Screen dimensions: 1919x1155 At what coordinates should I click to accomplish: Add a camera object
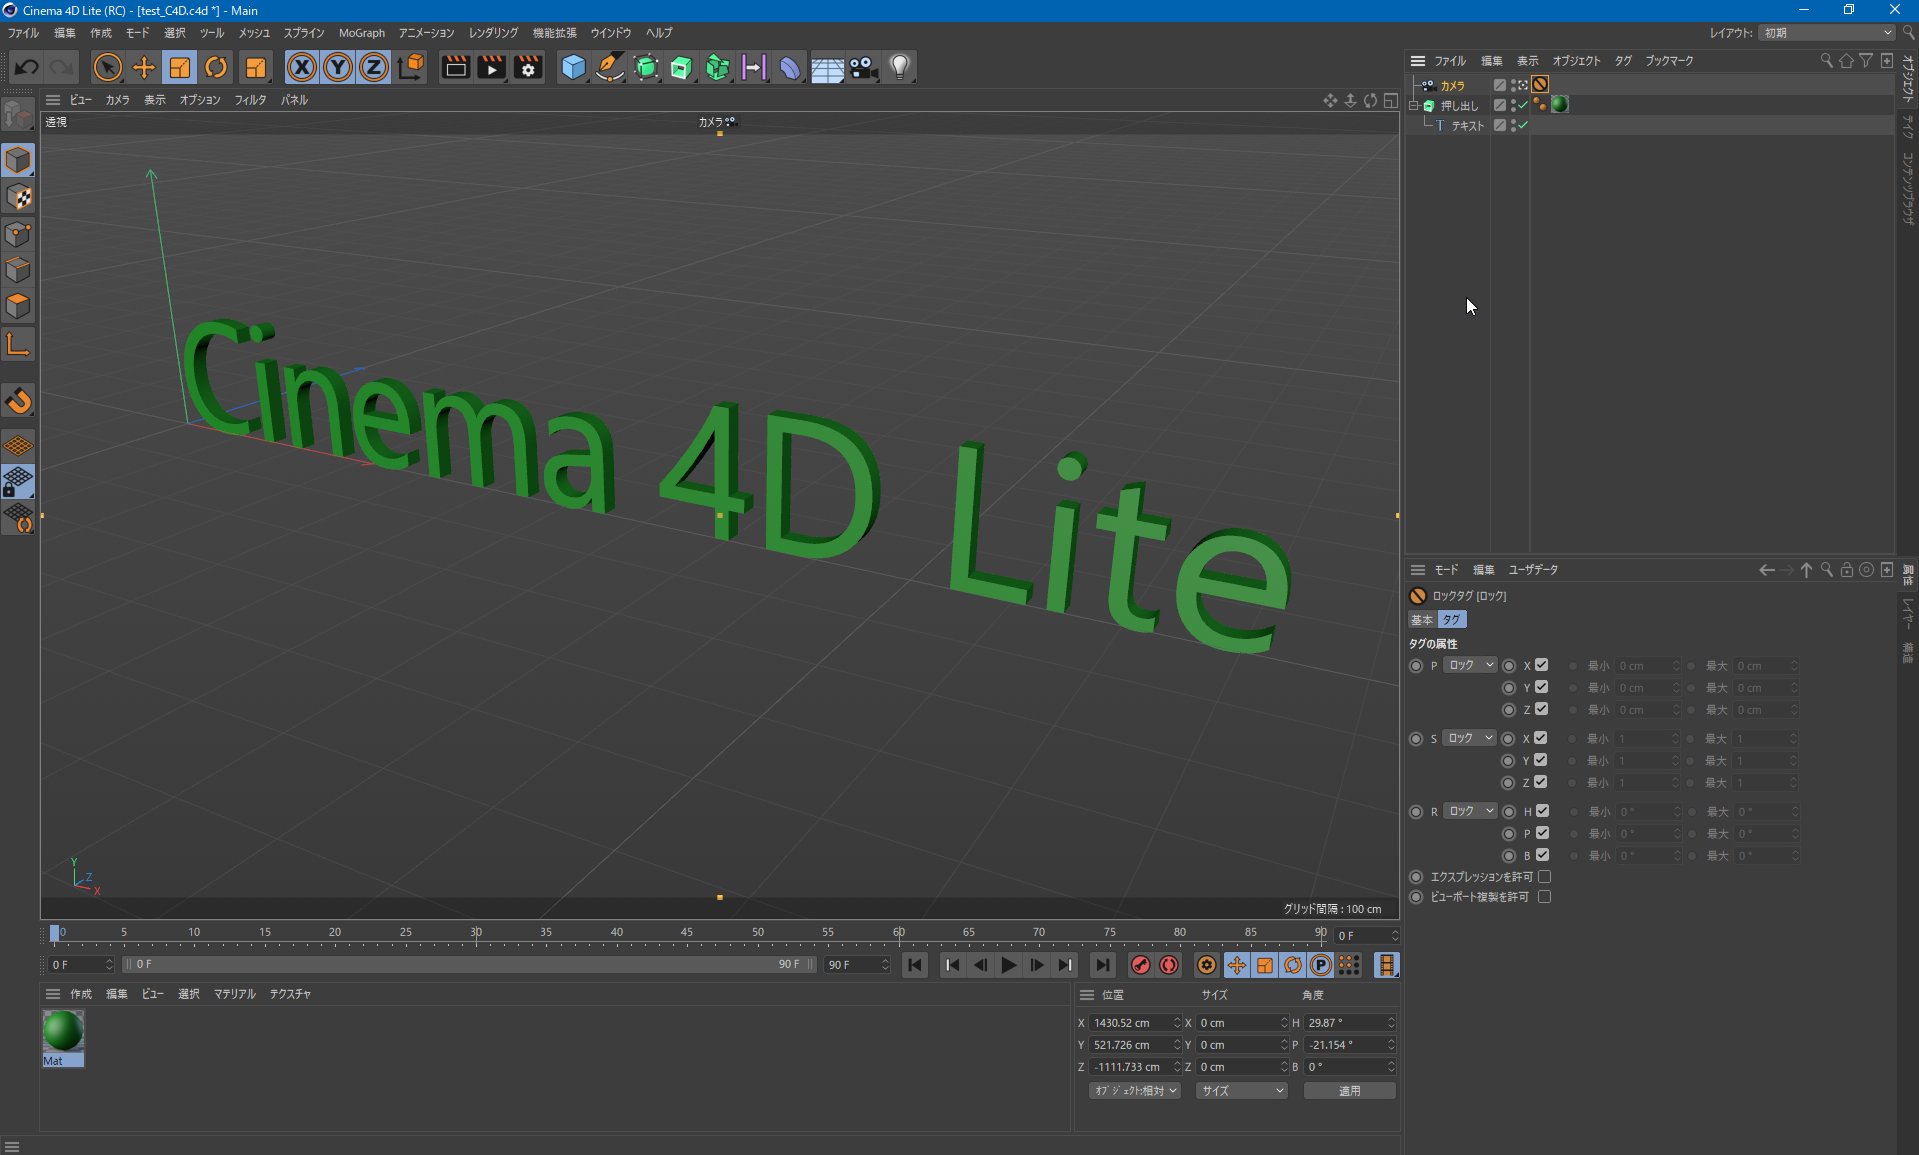point(863,67)
